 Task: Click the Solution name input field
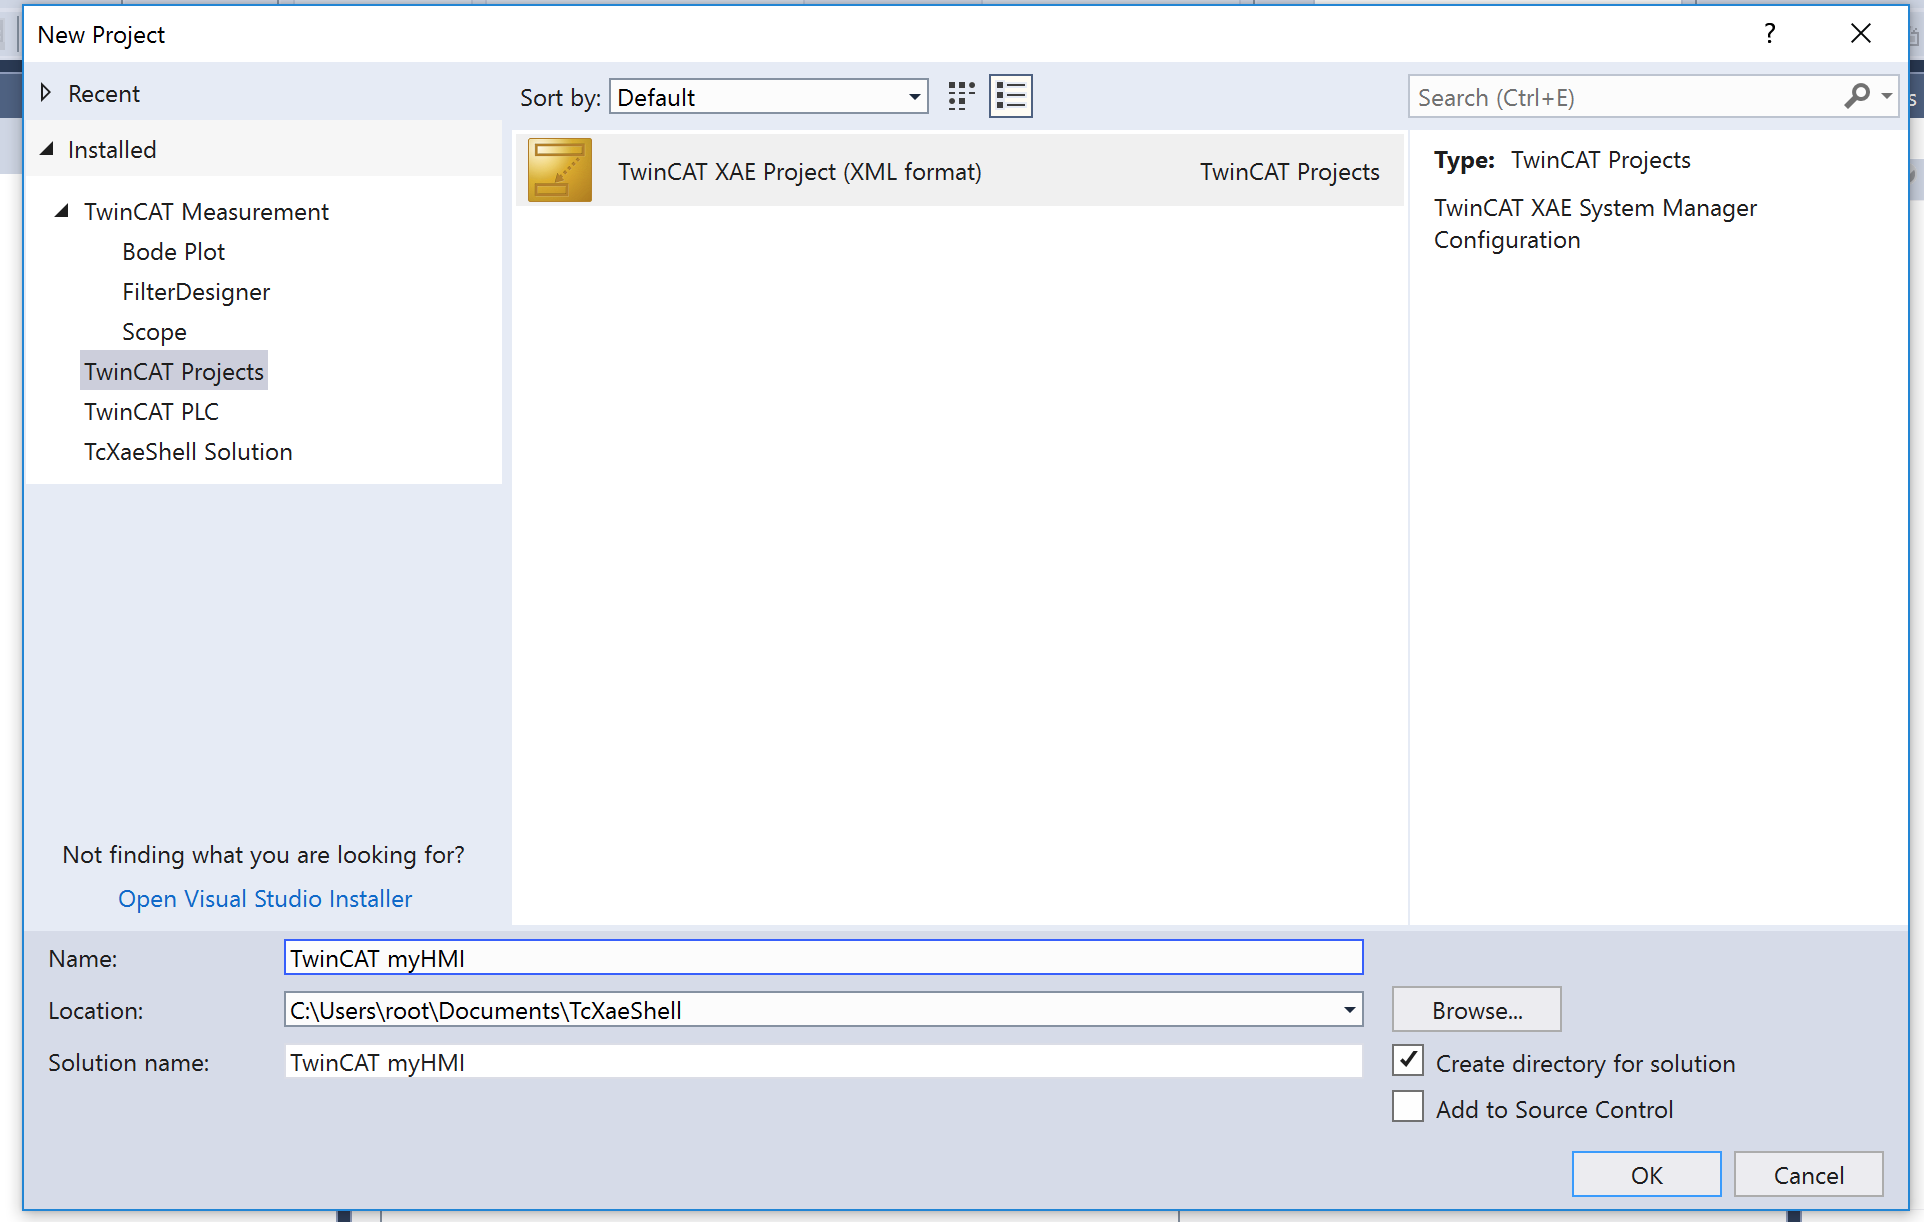pos(823,1062)
